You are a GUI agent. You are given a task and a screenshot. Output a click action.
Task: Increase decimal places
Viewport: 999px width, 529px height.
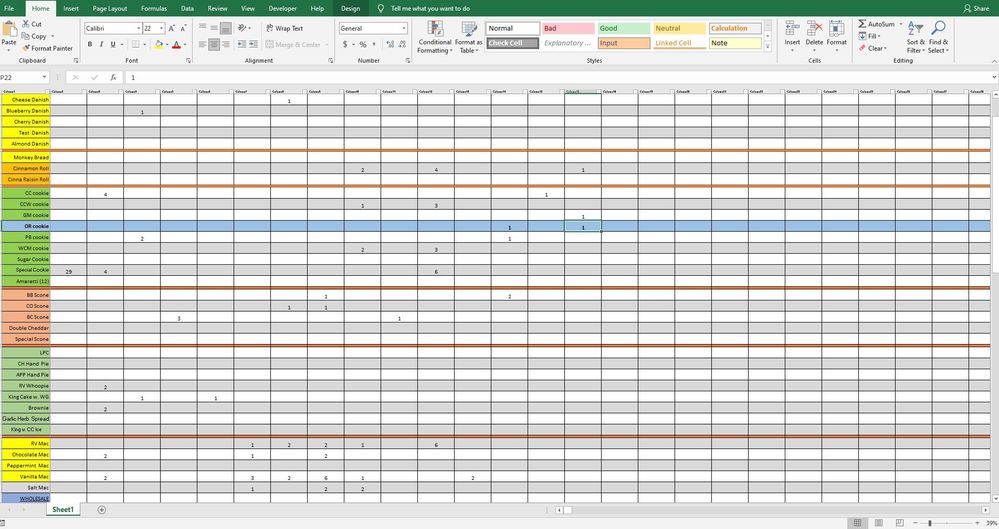click(390, 44)
